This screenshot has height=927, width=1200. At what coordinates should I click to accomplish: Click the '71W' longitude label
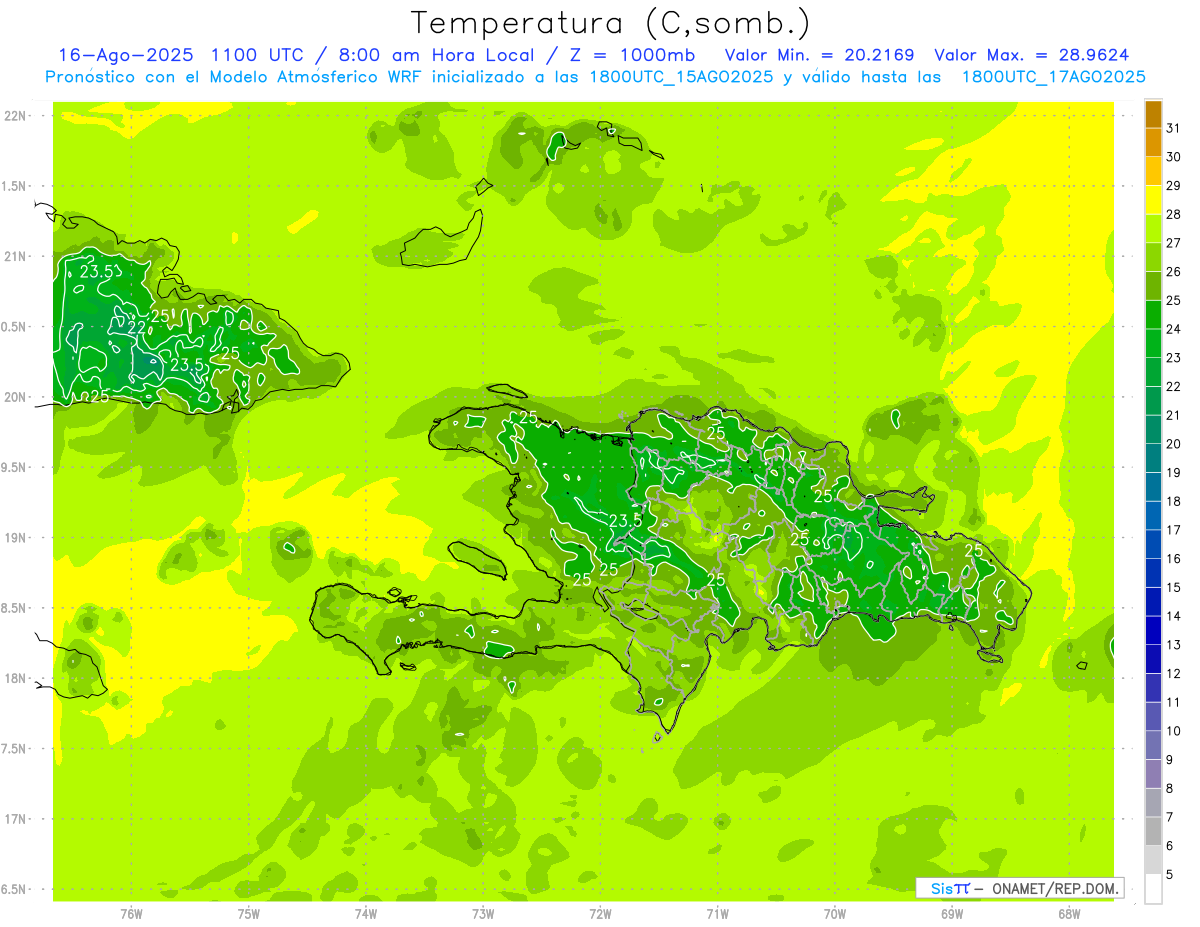(717, 914)
